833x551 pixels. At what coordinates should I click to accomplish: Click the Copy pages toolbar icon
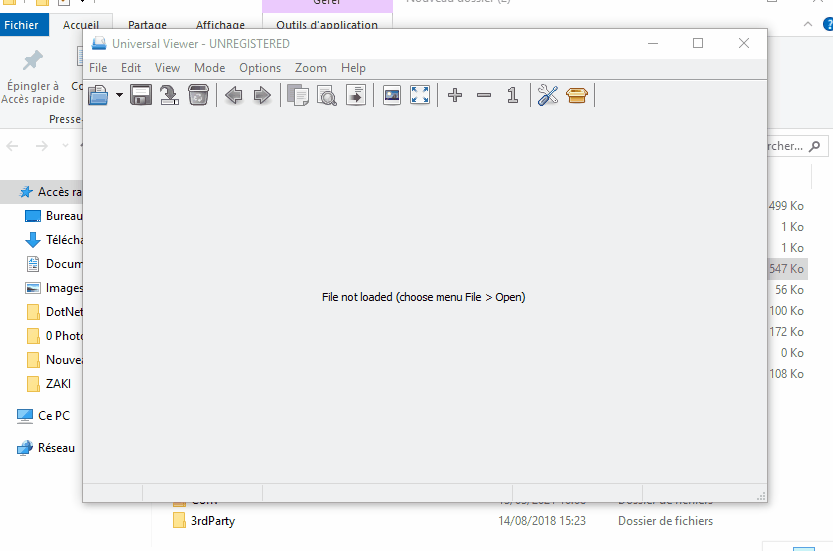click(x=298, y=96)
